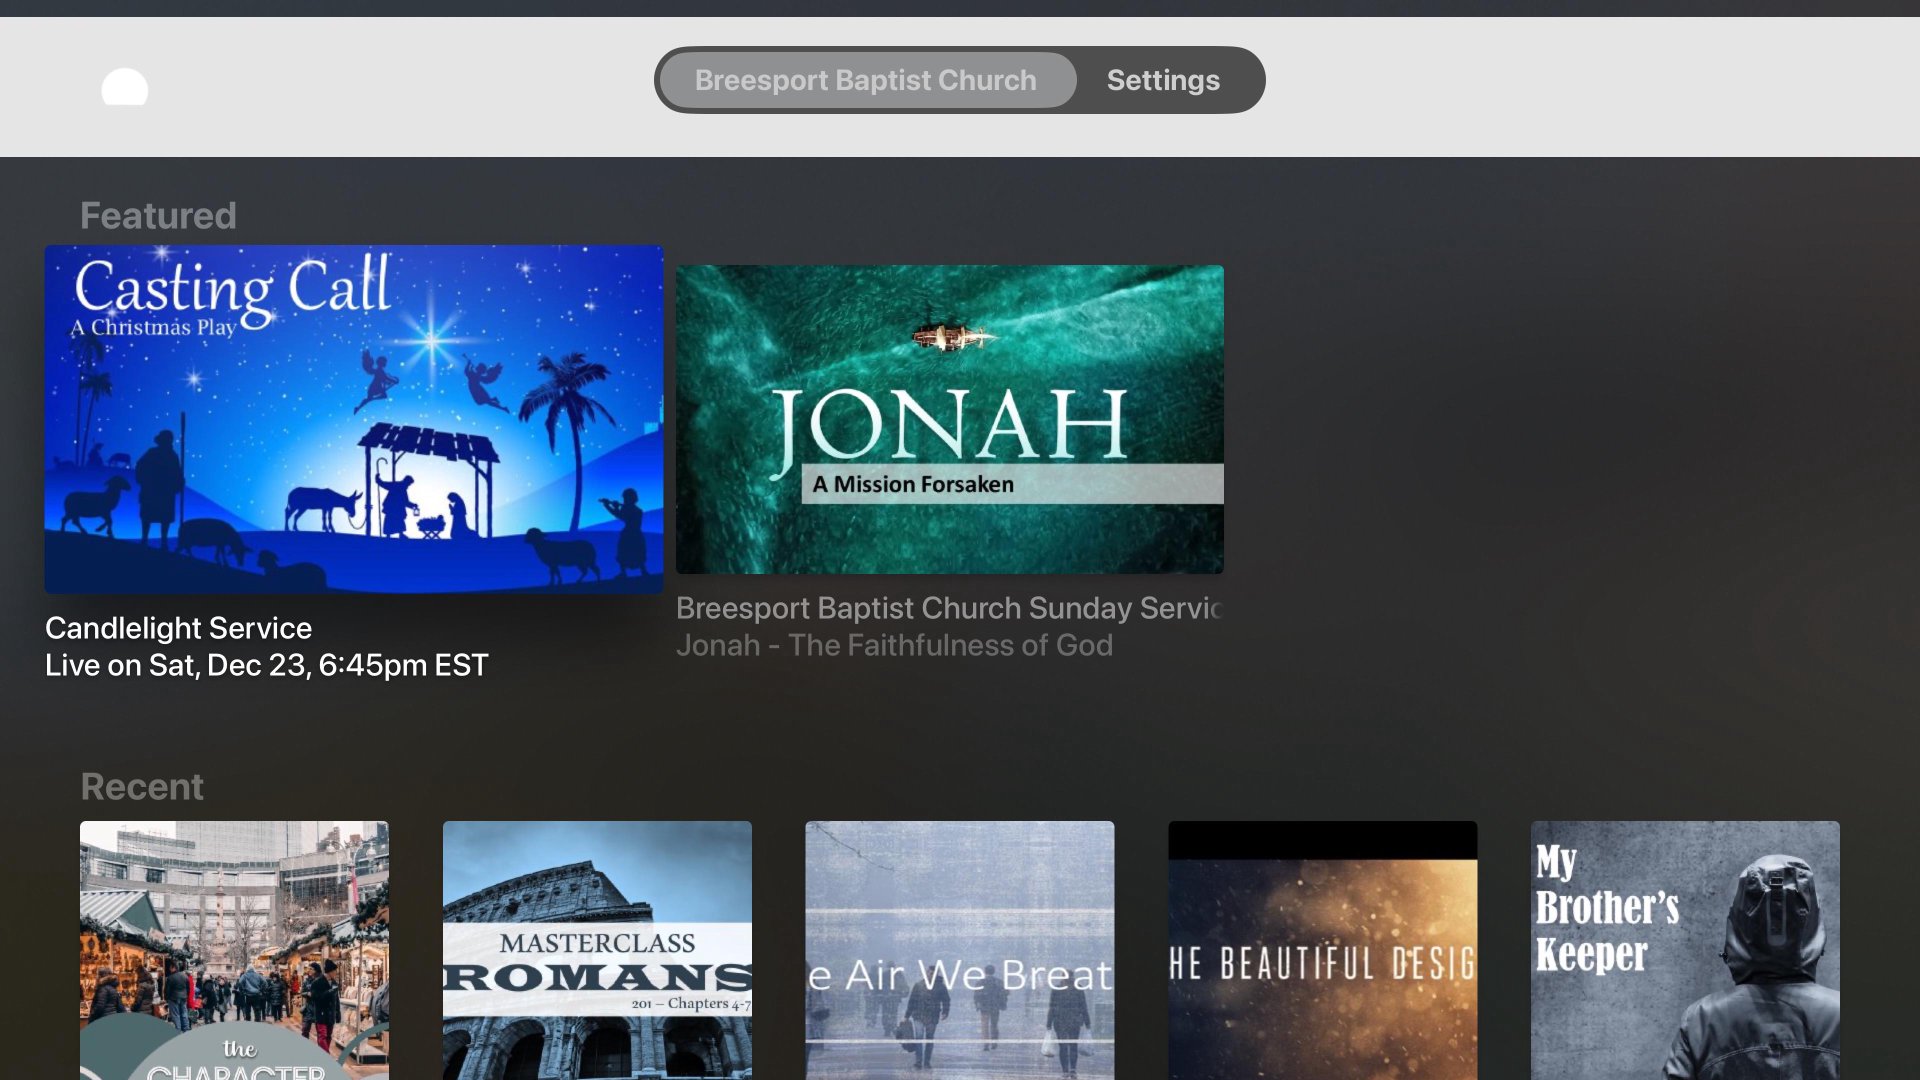The height and width of the screenshot is (1080, 1920).
Task: Open The Beautiful Design thumbnail
Action: click(x=1322, y=950)
